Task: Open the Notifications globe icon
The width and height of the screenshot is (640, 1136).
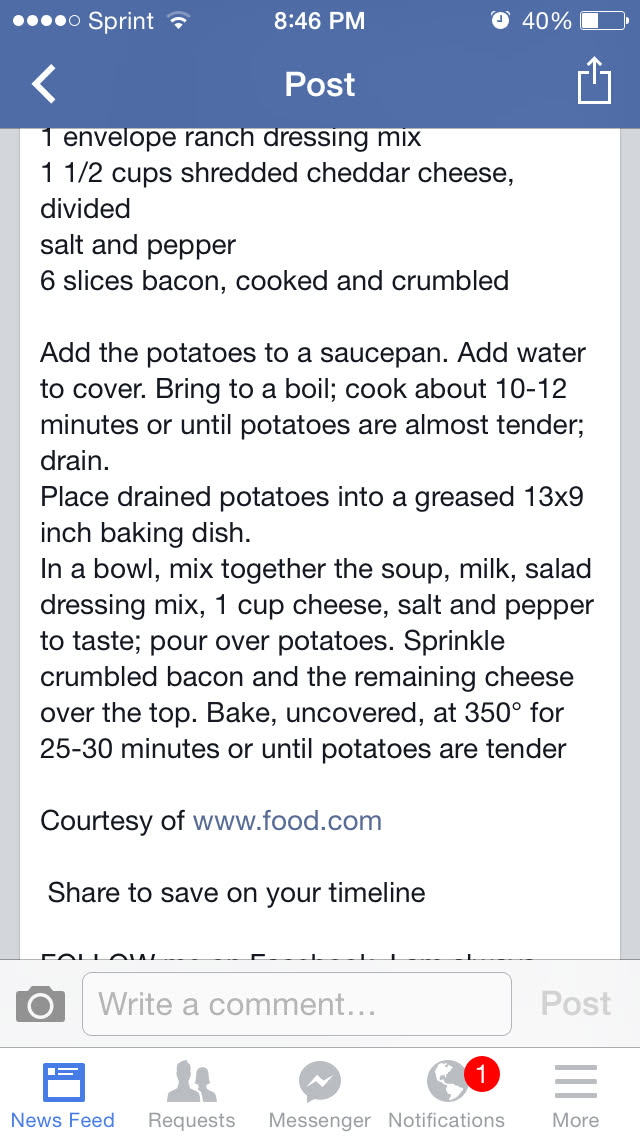Action: pyautogui.click(x=446, y=1083)
